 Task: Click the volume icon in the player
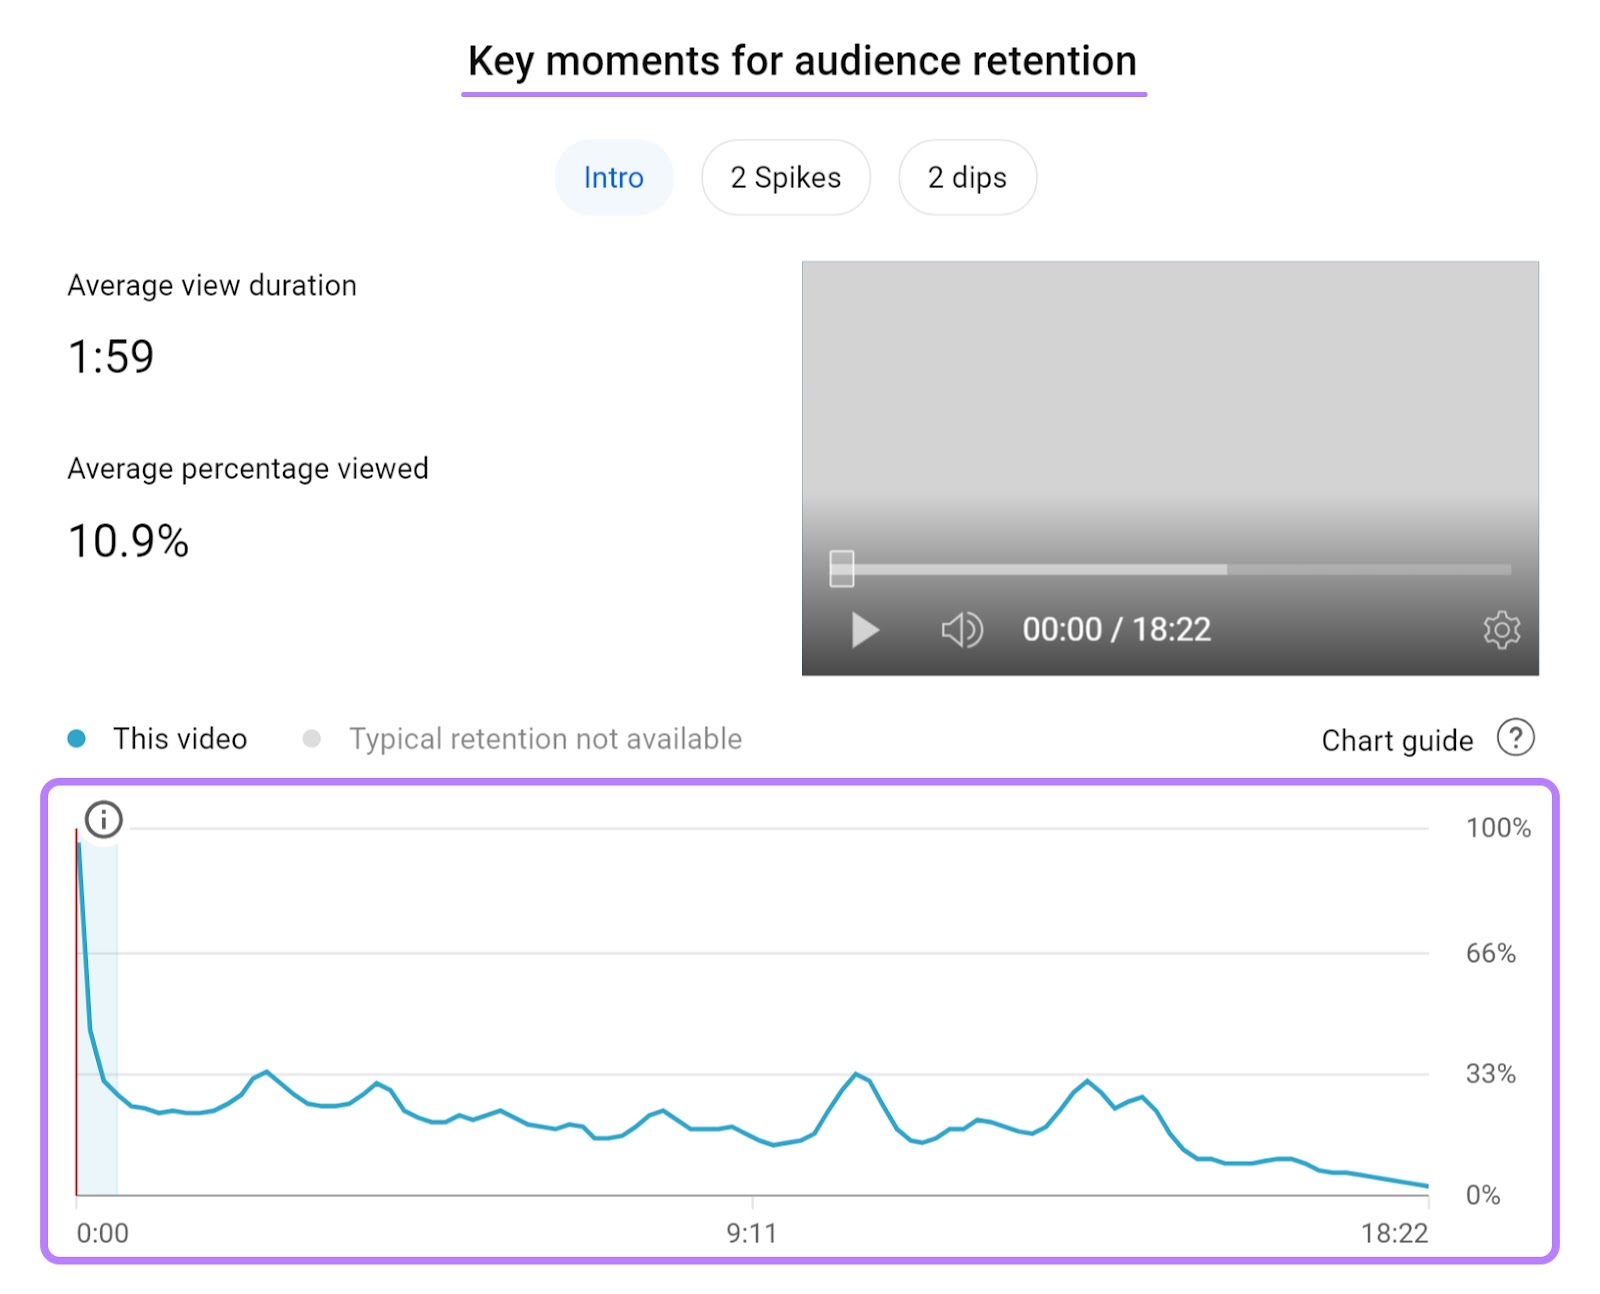(959, 630)
